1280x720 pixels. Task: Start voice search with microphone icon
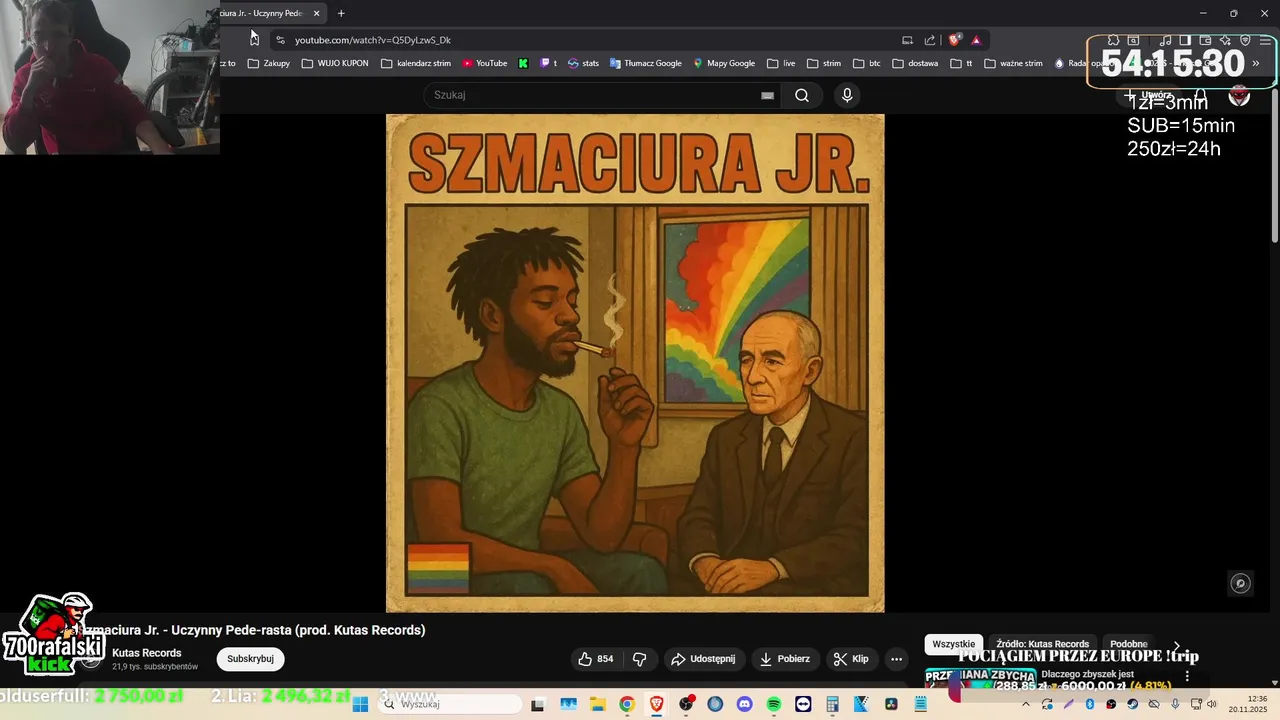(847, 95)
